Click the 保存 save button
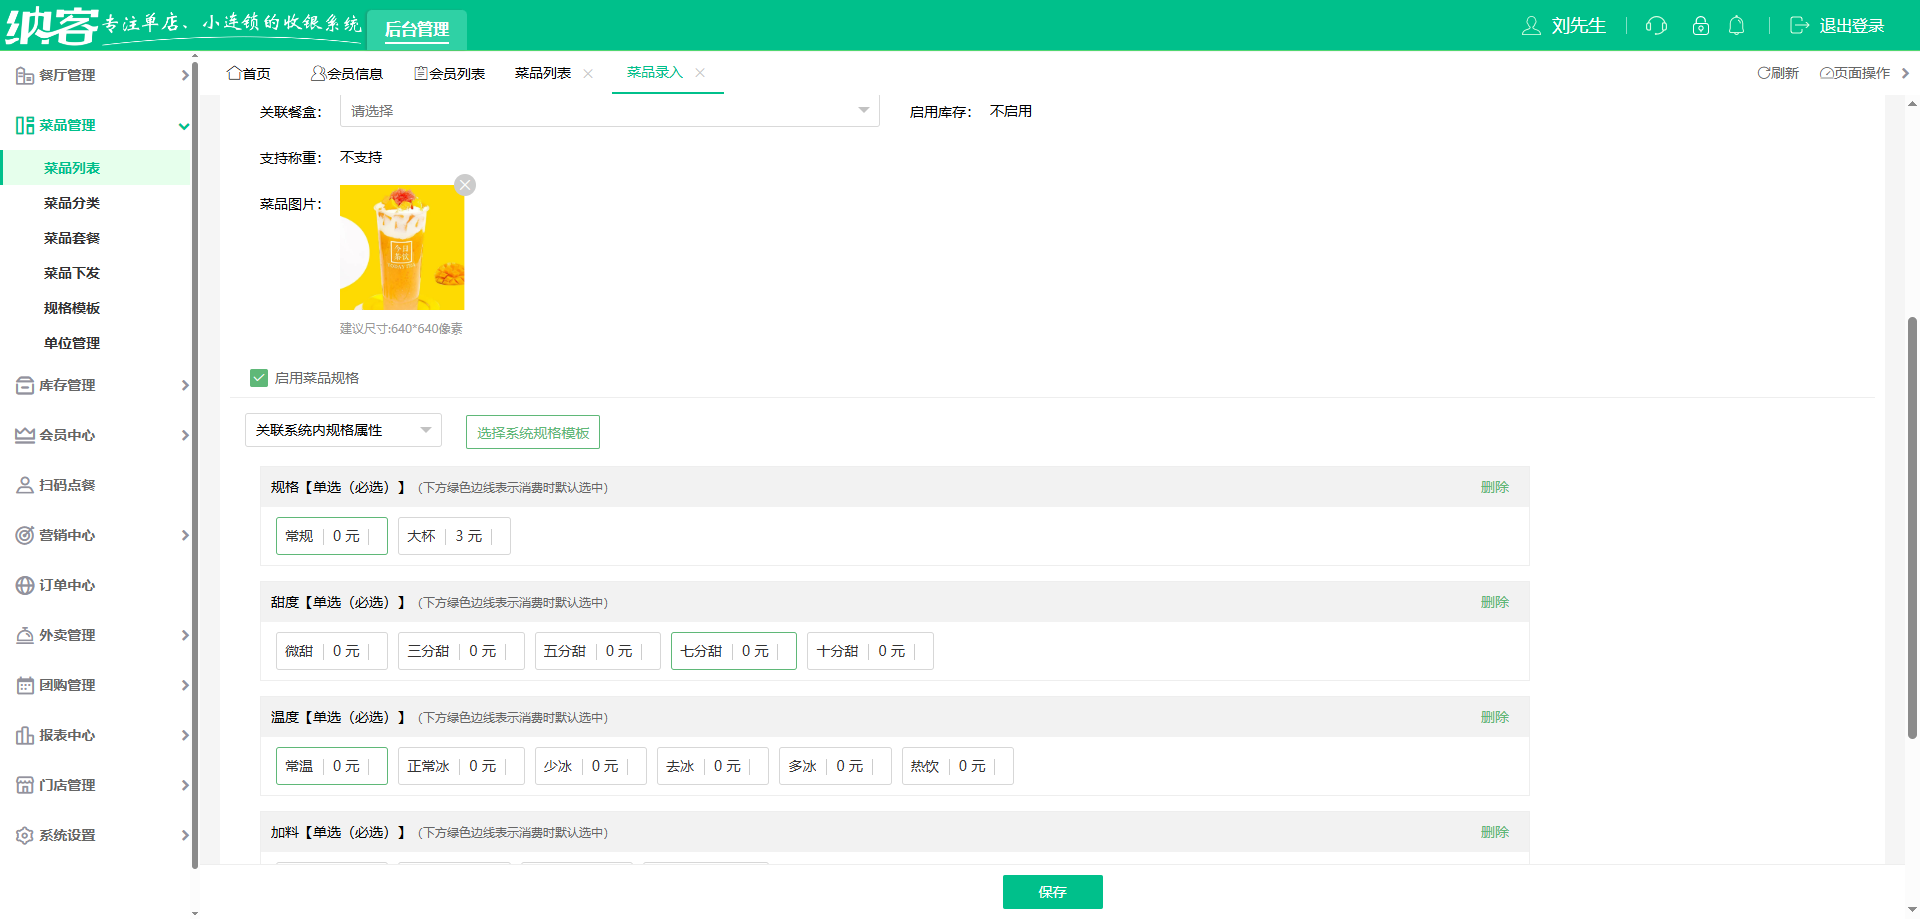The height and width of the screenshot is (919, 1920). (x=1052, y=892)
